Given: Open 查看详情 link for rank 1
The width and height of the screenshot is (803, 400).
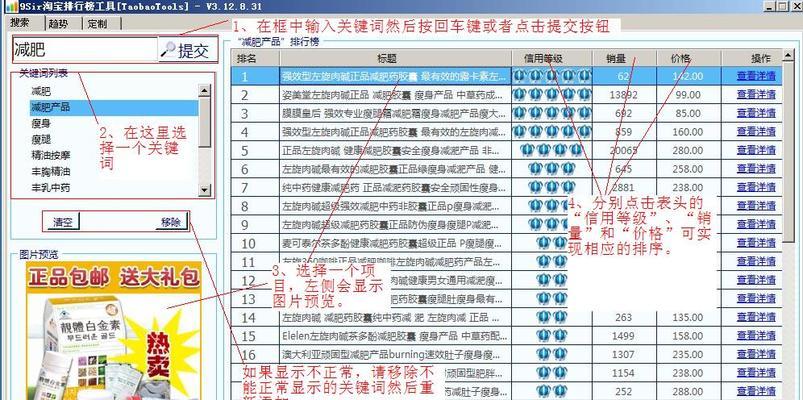Looking at the screenshot, I should click(756, 76).
